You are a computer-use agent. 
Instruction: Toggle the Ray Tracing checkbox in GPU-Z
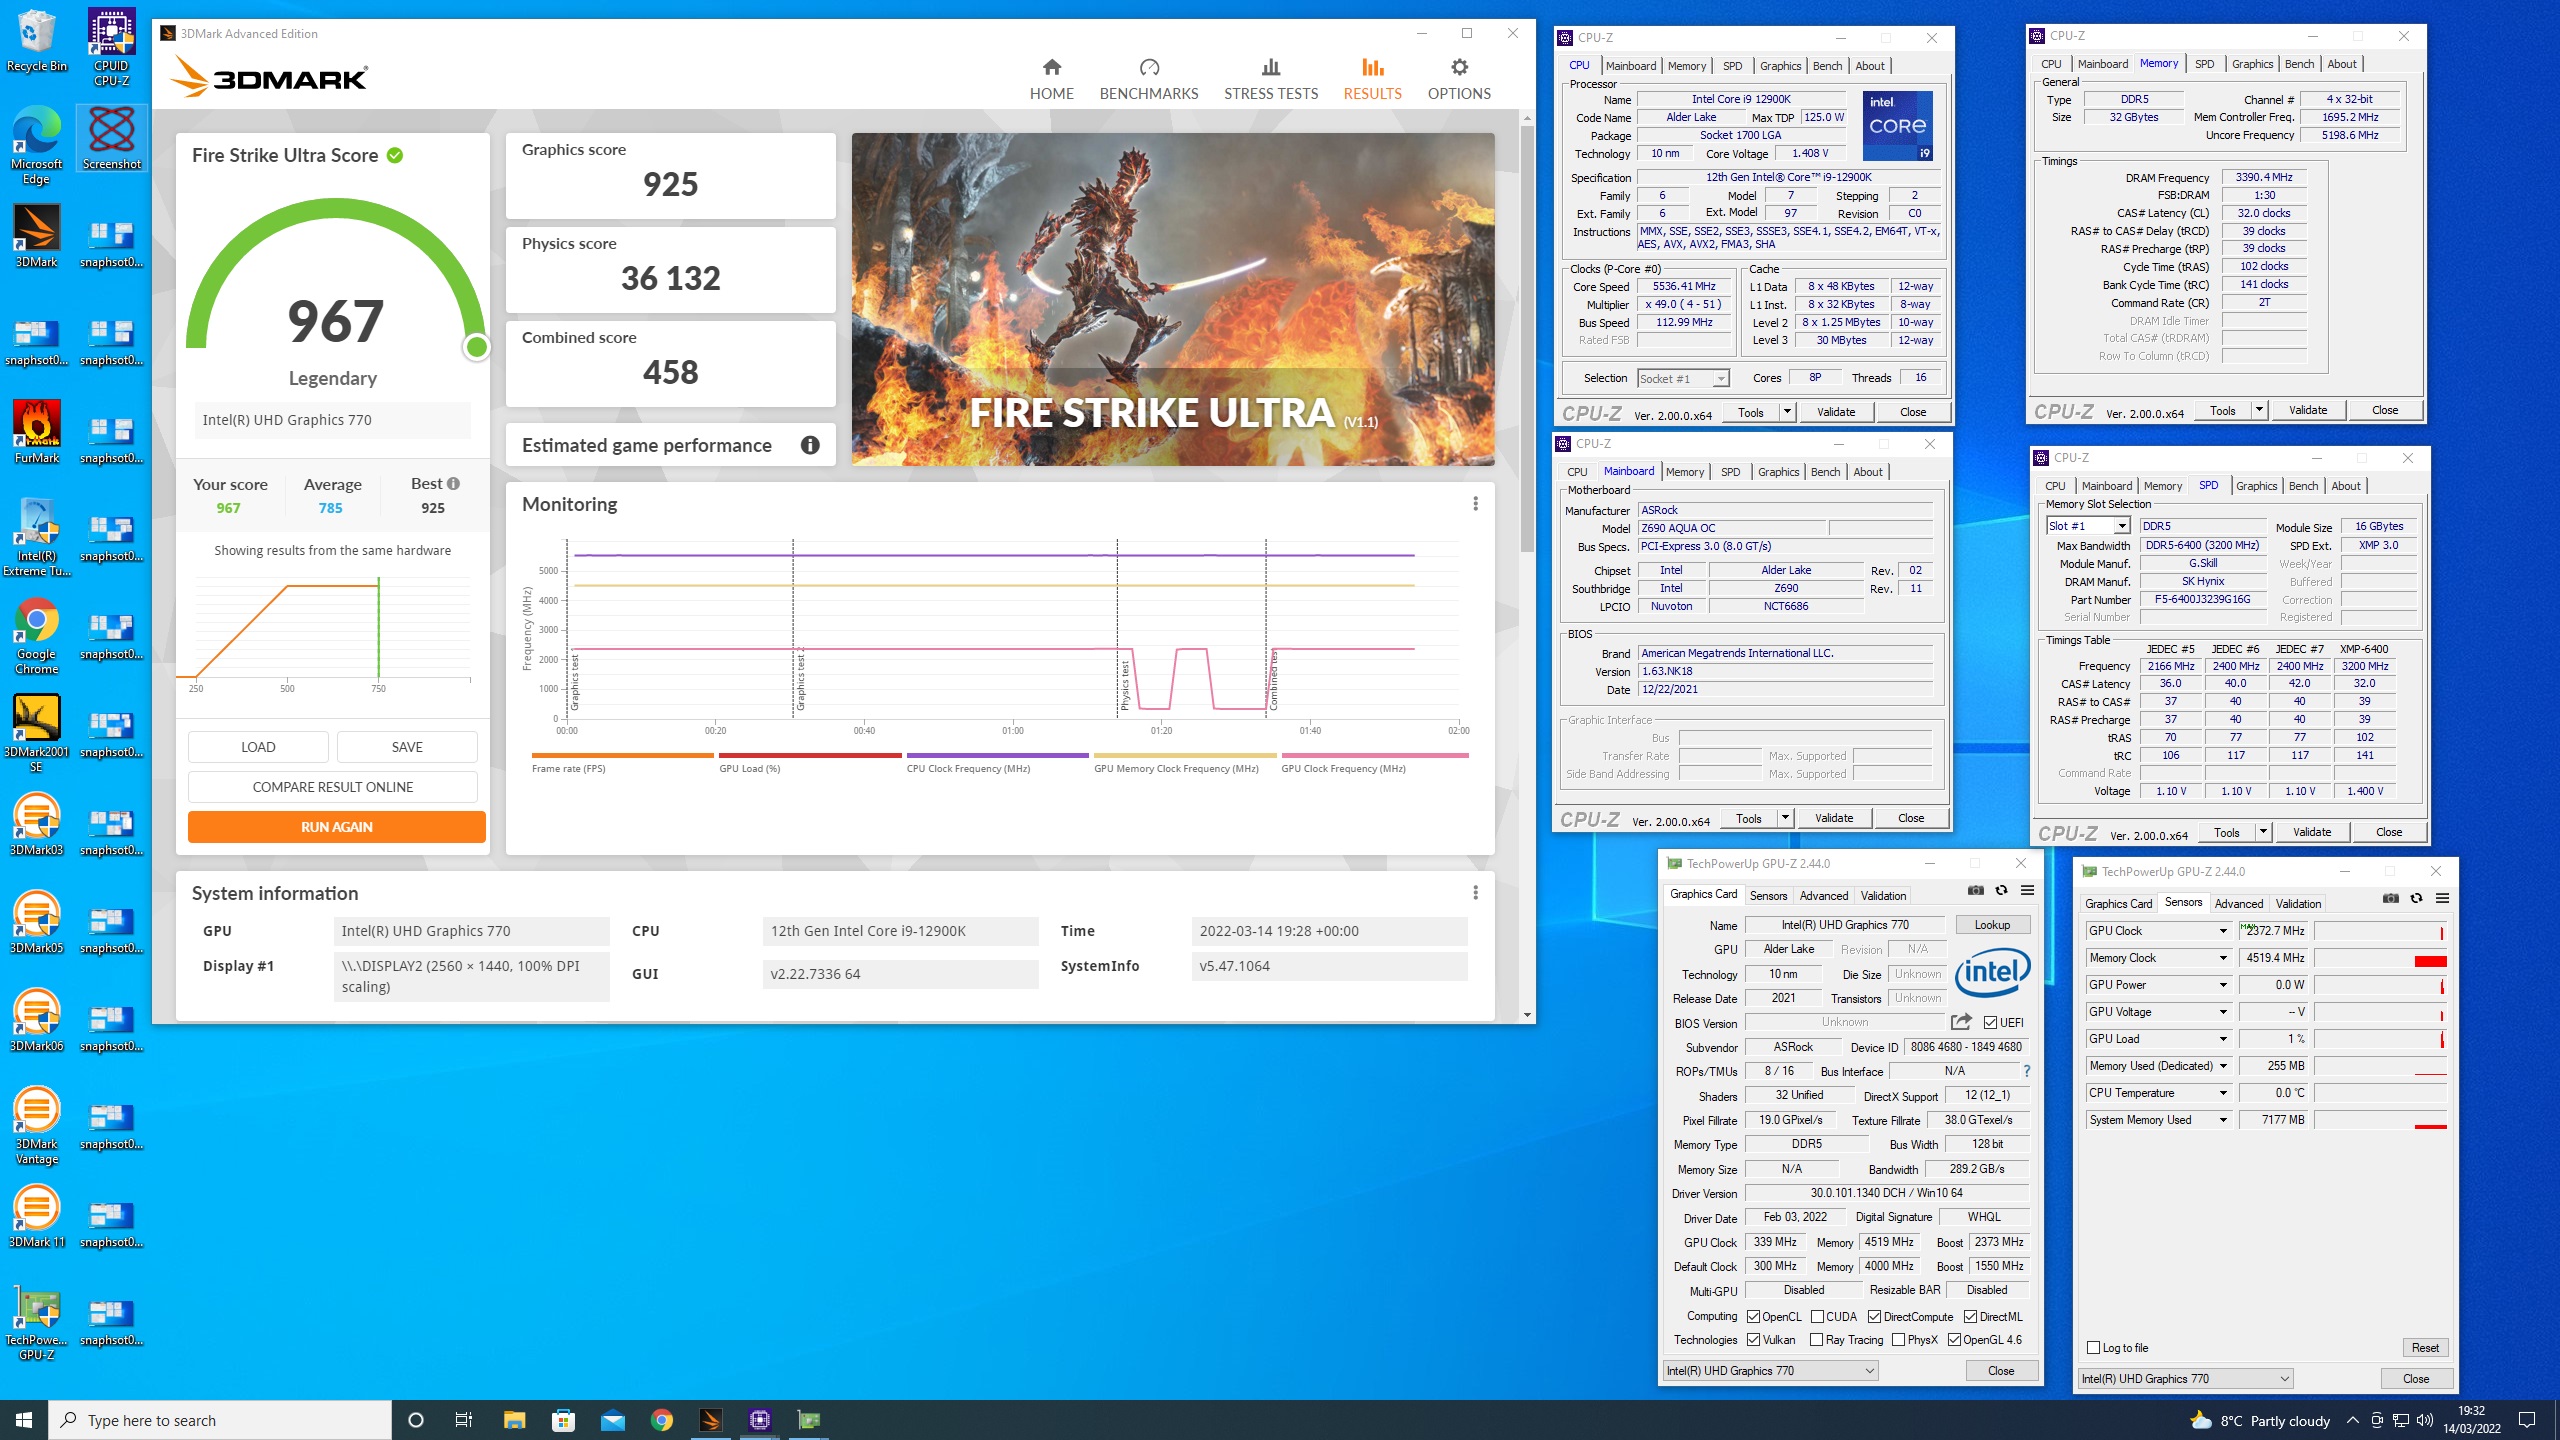click(x=1816, y=1340)
